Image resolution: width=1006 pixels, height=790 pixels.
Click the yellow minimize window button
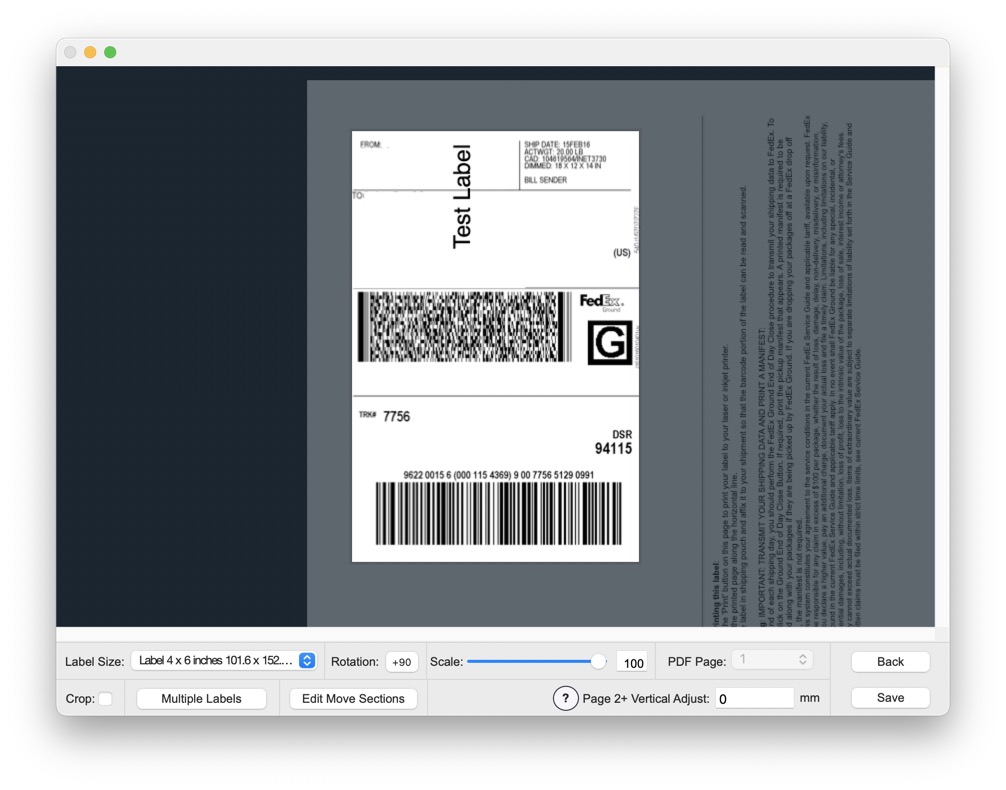click(x=90, y=52)
